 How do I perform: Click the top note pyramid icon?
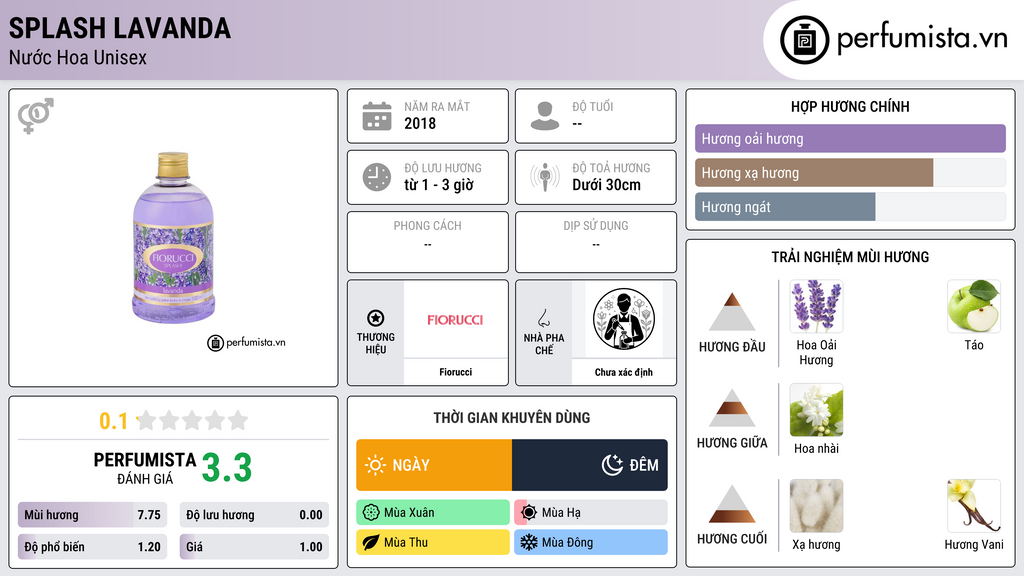(732, 312)
